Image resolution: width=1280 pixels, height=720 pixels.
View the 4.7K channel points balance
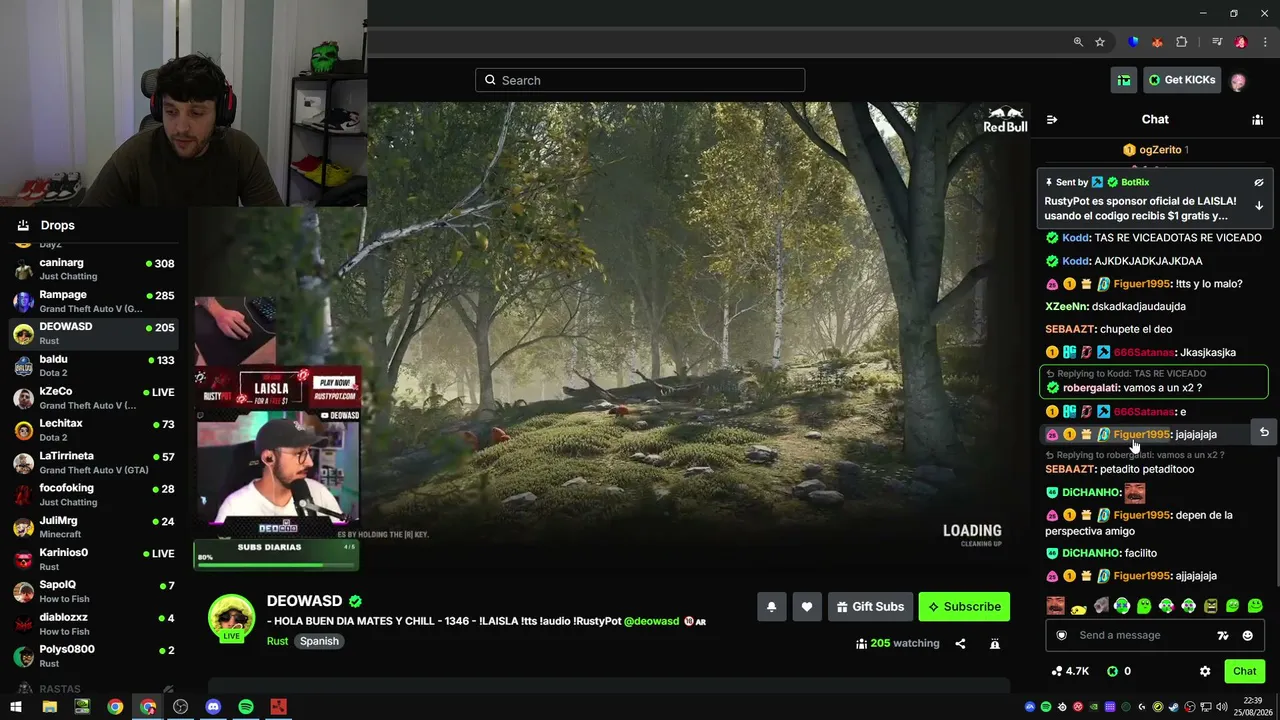(1070, 671)
